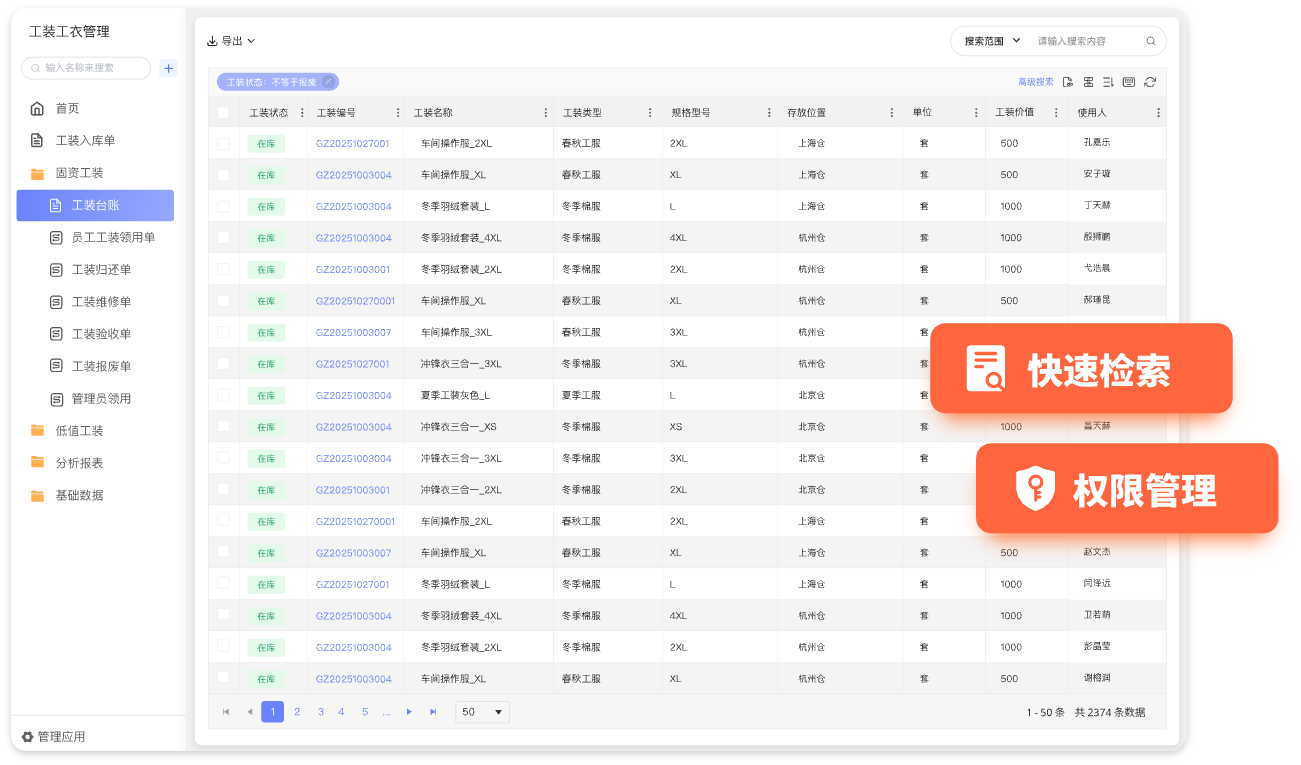Open 工装归还单 in the sidebar
Screen dimensions: 1301x765
pos(101,270)
